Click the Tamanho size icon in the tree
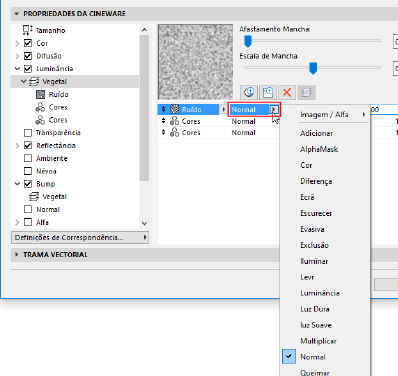The height and width of the screenshot is (376, 398). 28,30
